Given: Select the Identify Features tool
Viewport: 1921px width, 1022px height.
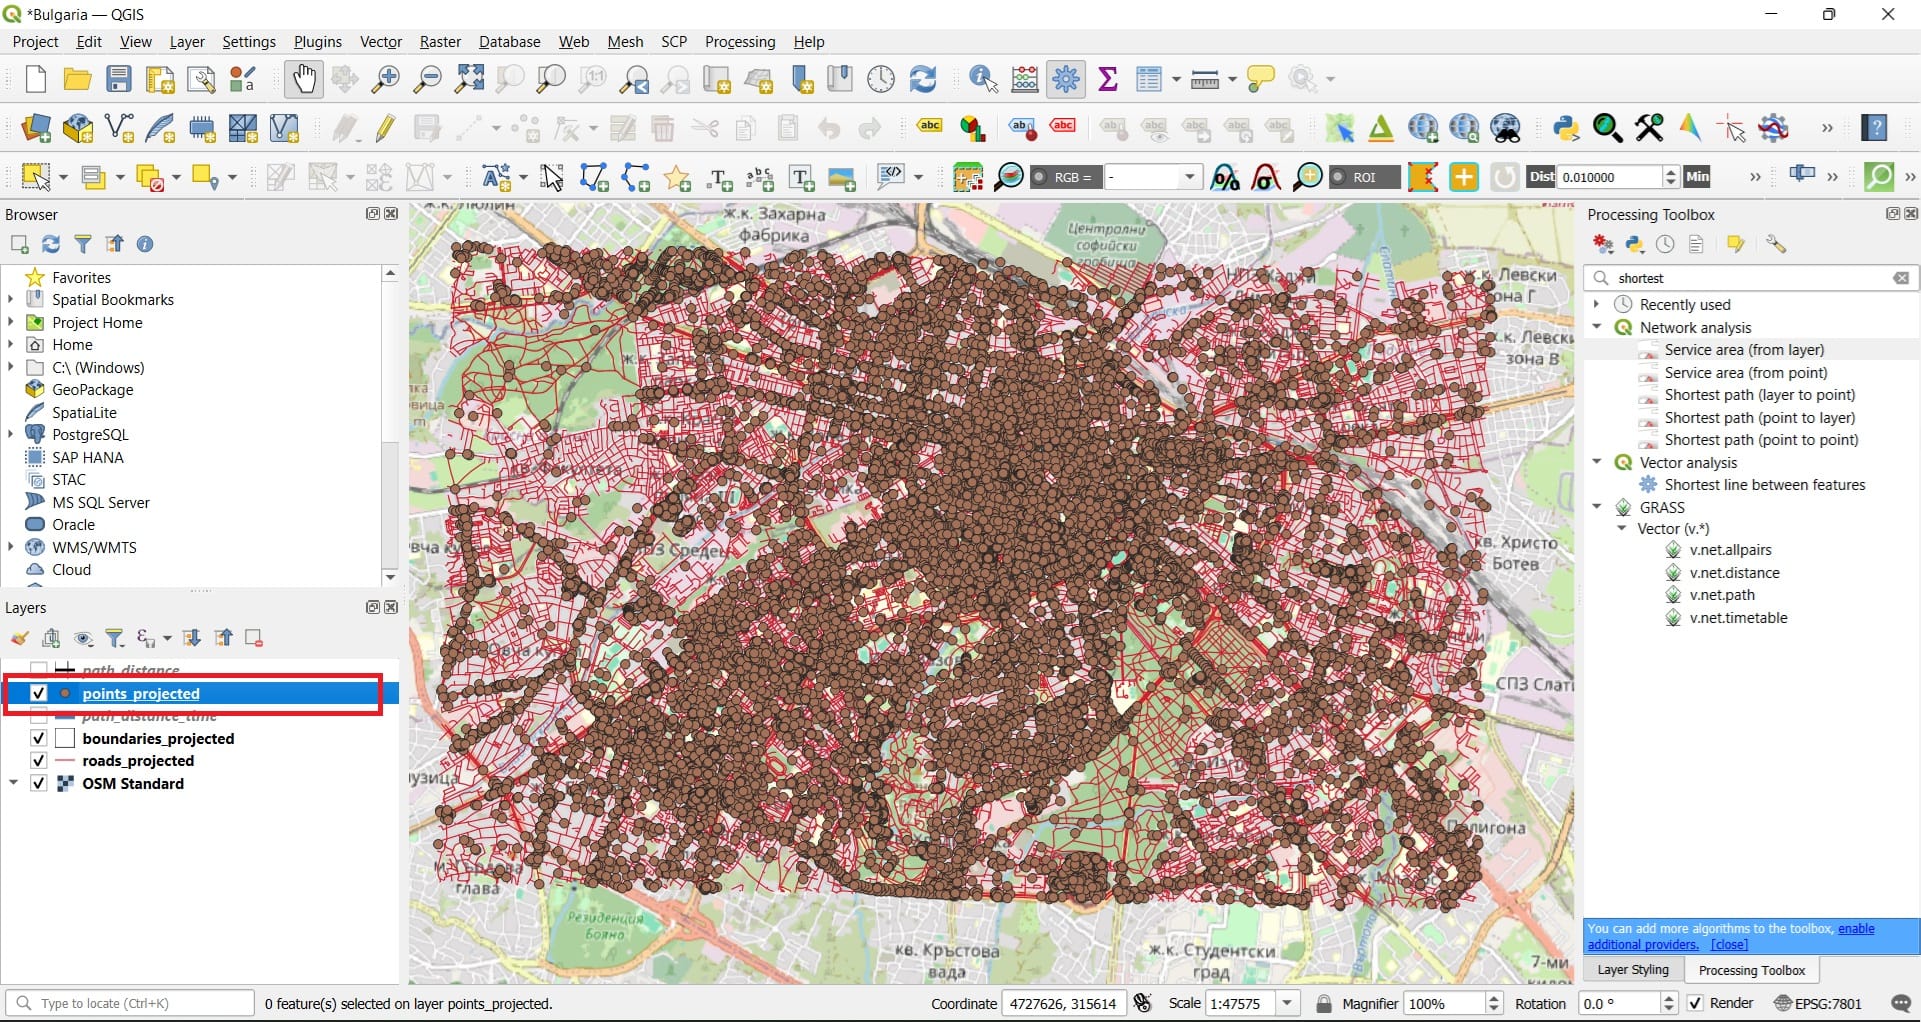Looking at the screenshot, I should click(983, 79).
